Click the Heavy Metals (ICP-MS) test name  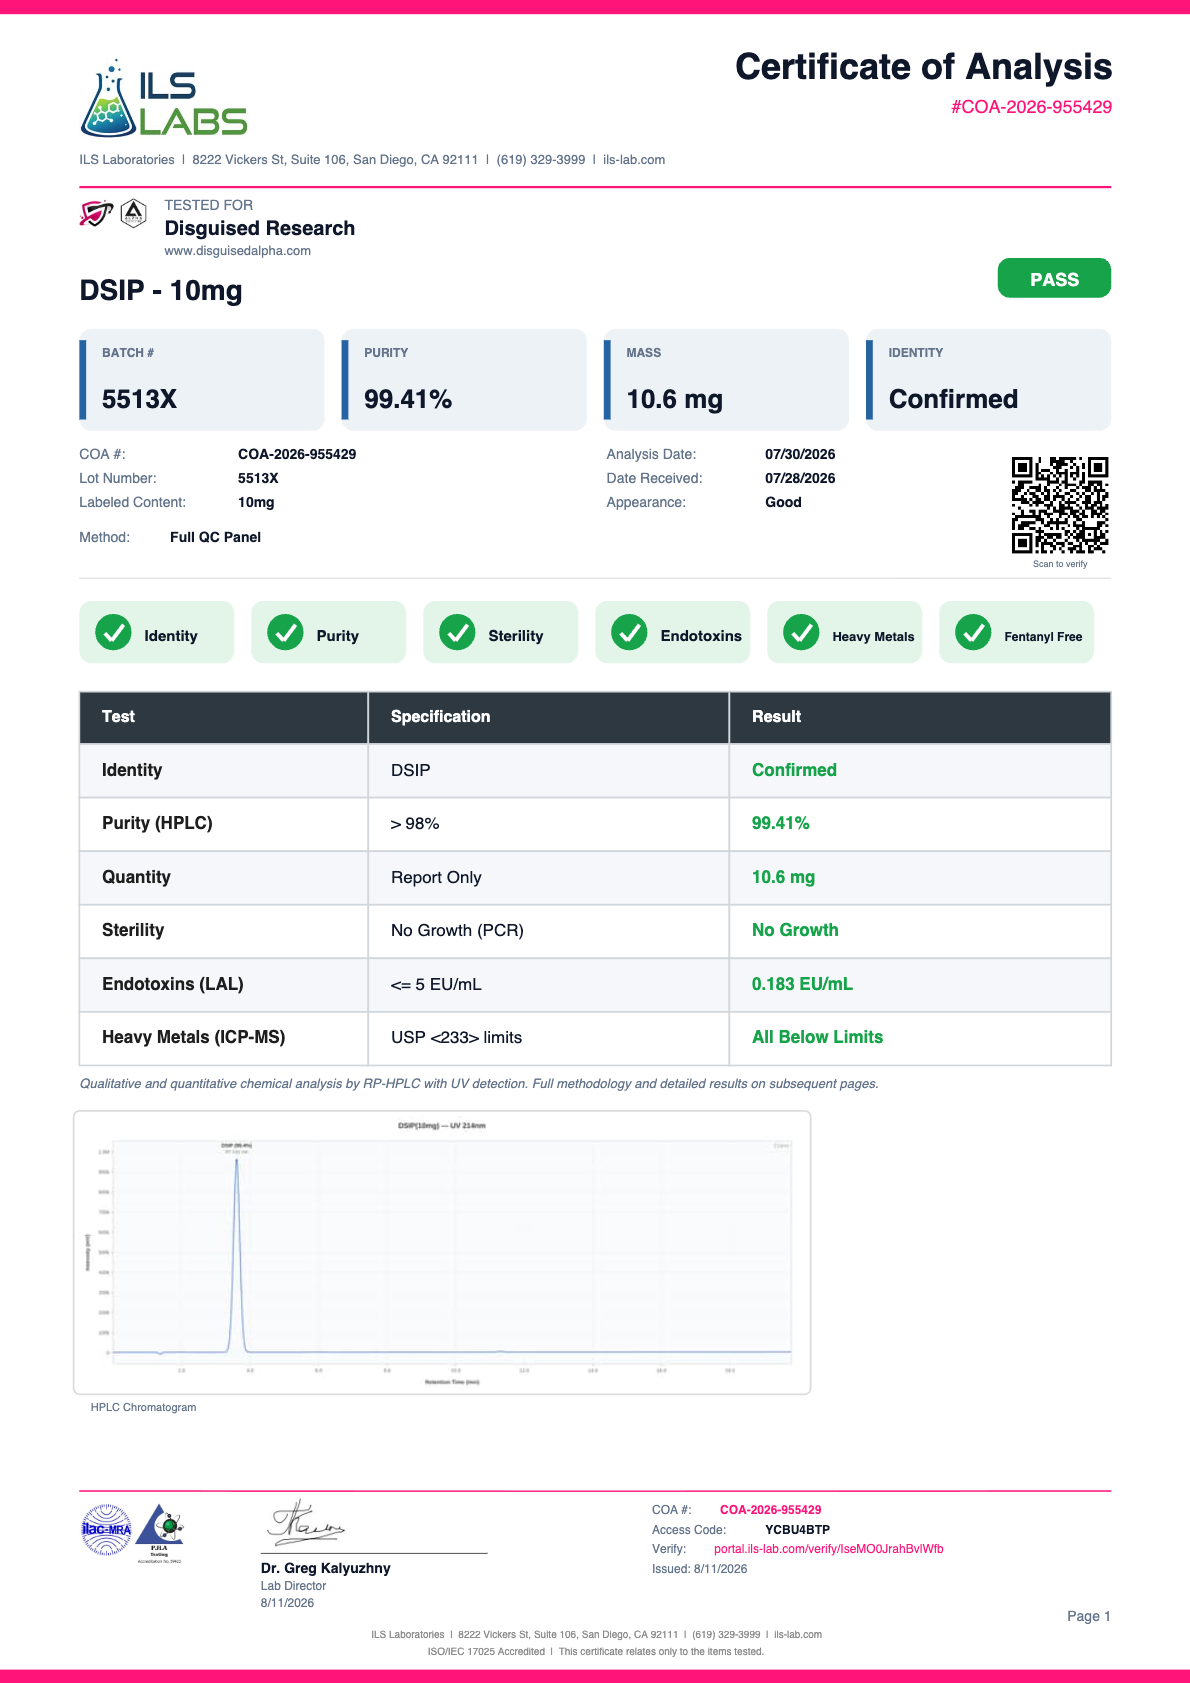[x=193, y=1037]
